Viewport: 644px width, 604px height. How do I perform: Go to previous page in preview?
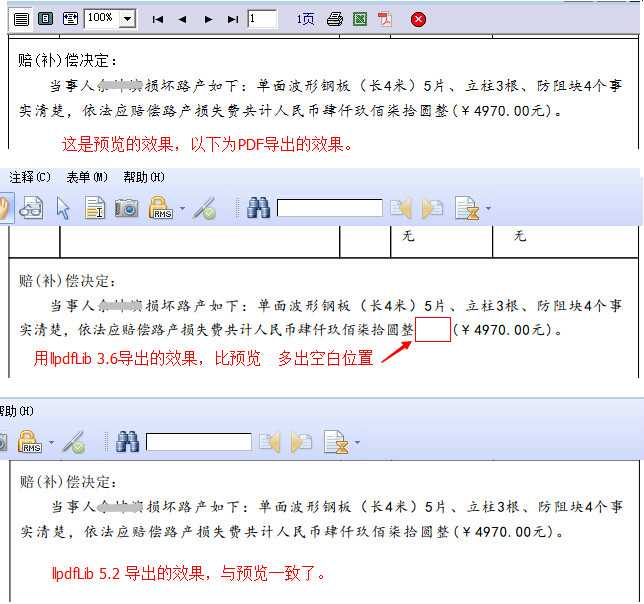pyautogui.click(x=182, y=19)
